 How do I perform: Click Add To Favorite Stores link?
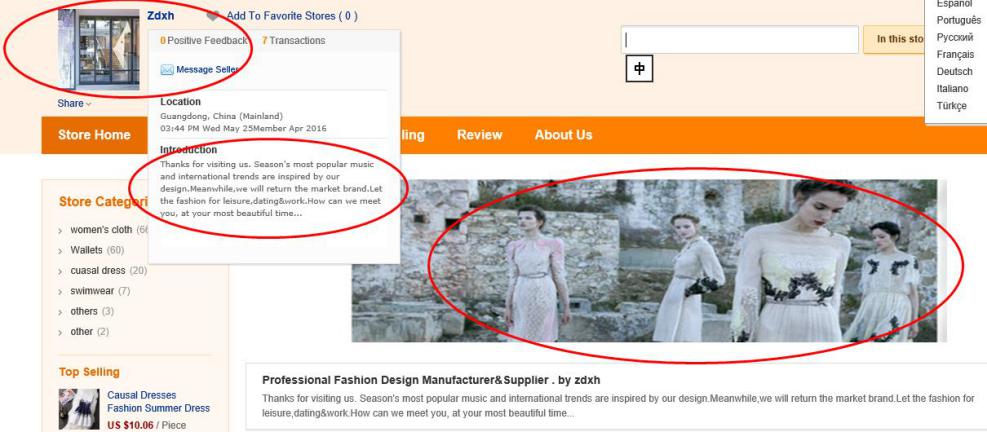tap(291, 17)
